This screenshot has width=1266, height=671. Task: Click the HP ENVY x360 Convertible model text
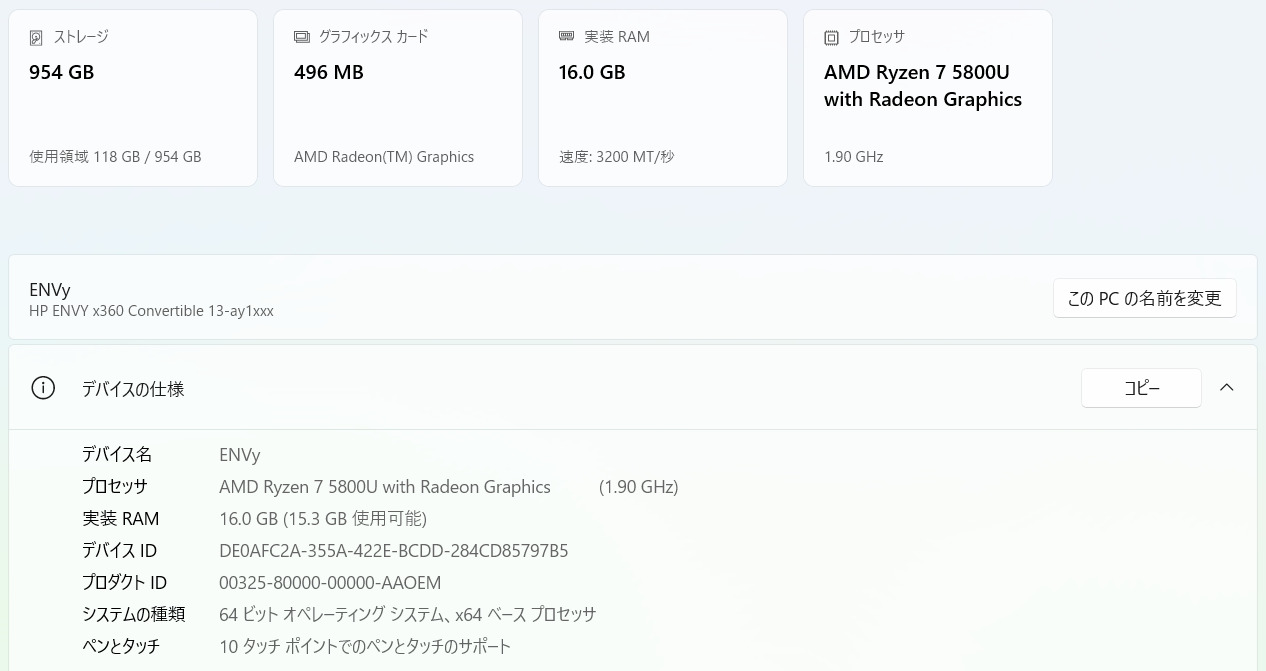tap(151, 311)
